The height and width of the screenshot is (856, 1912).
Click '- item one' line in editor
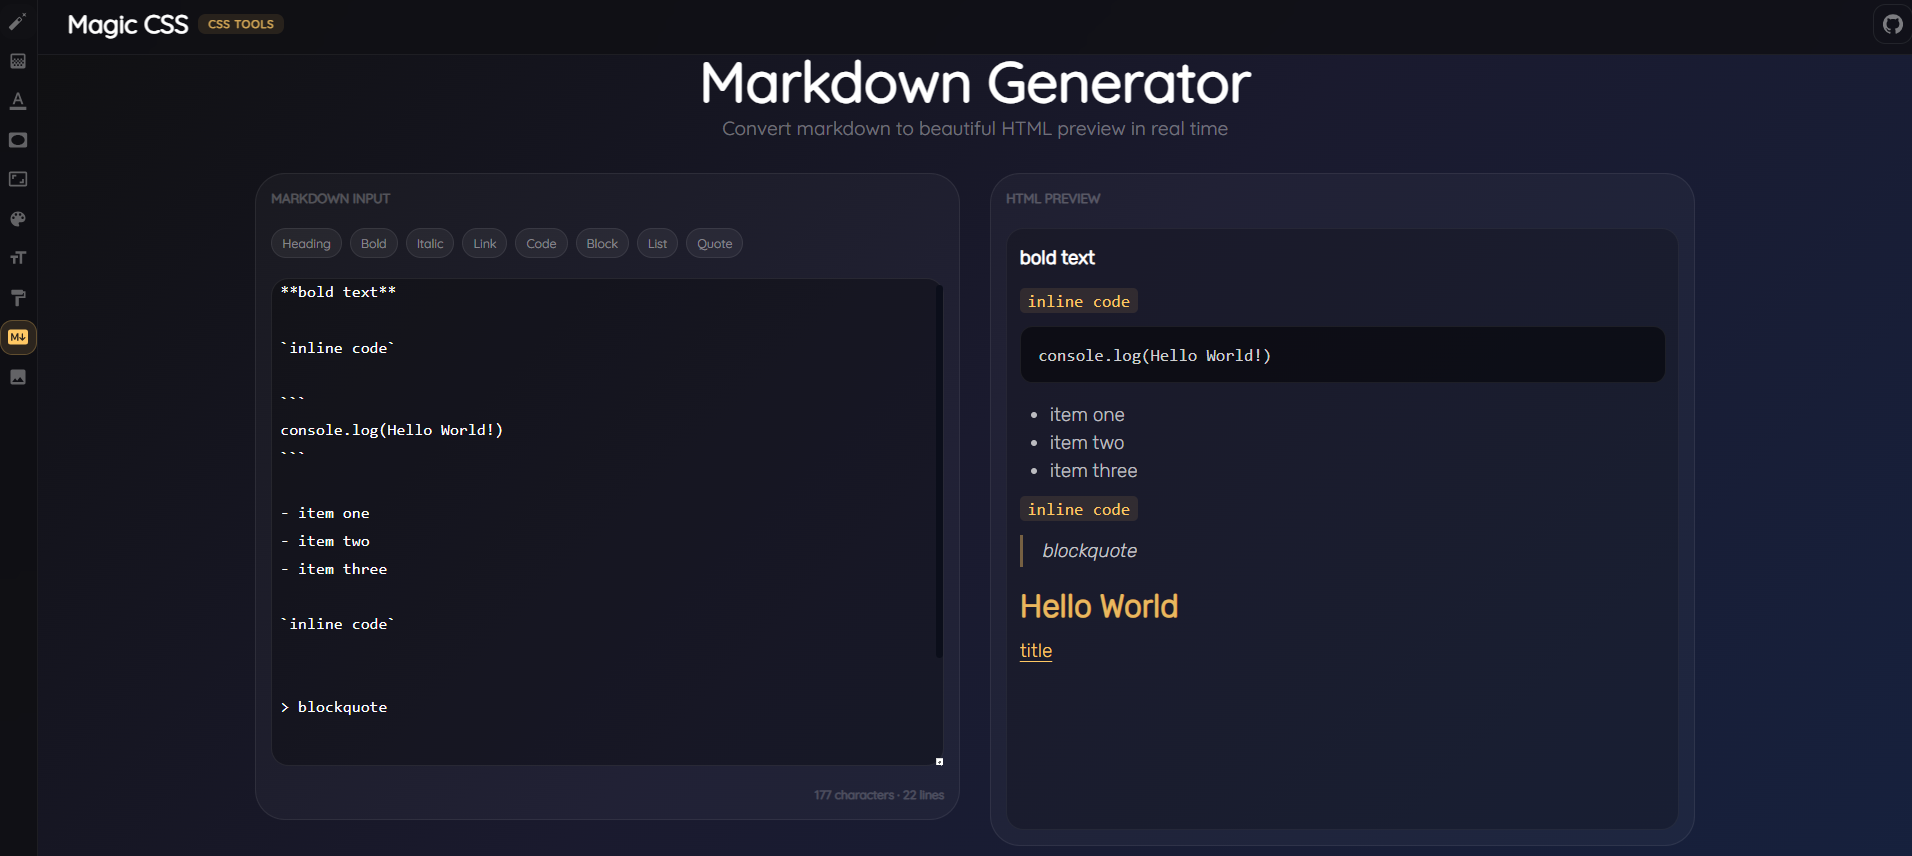(x=325, y=513)
